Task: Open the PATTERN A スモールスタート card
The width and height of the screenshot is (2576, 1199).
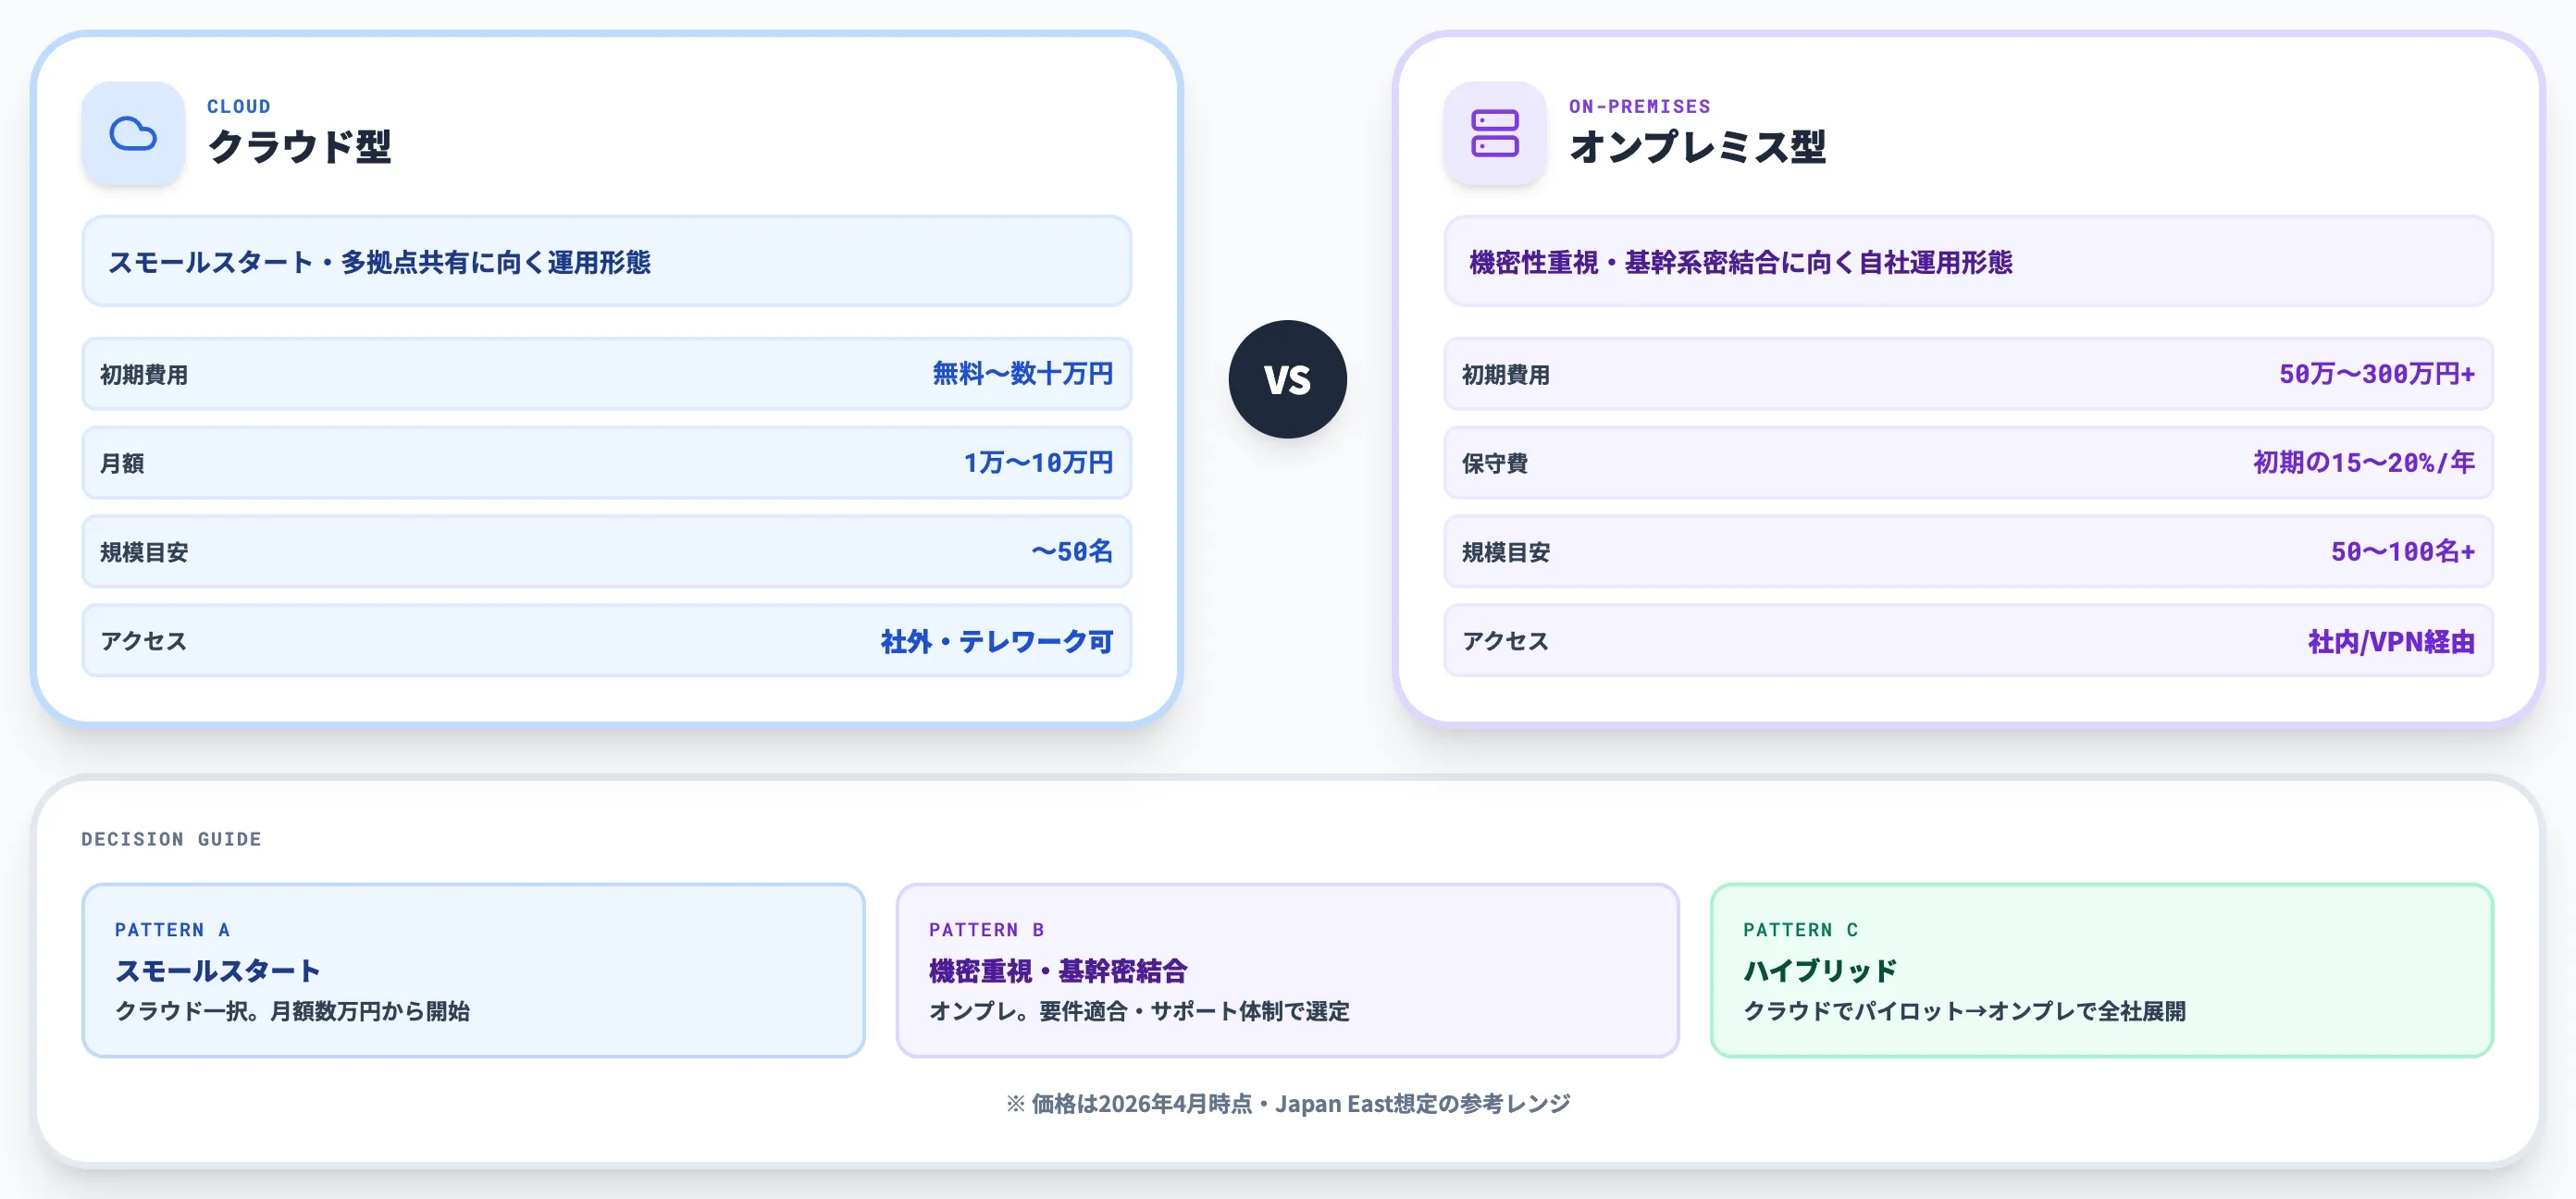Action: 473,970
